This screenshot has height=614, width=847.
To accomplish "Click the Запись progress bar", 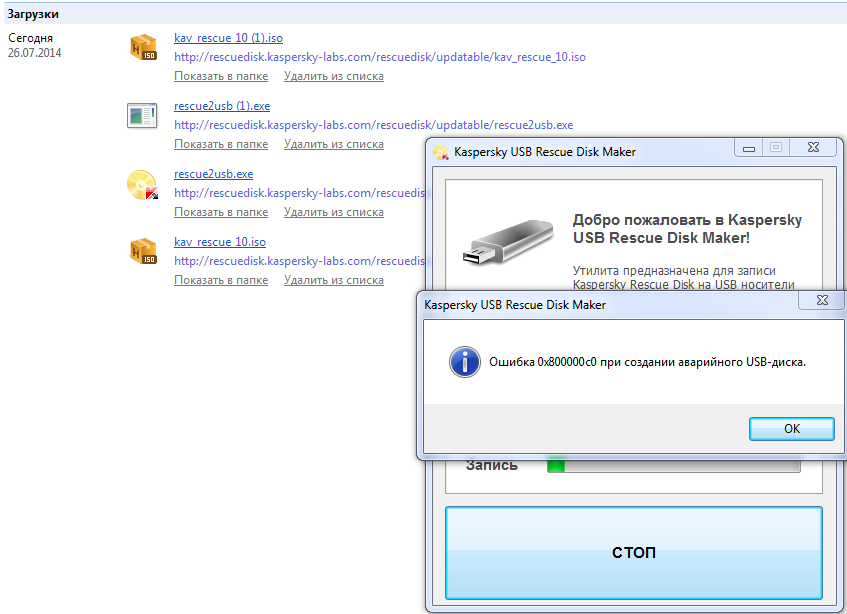I will (x=673, y=465).
